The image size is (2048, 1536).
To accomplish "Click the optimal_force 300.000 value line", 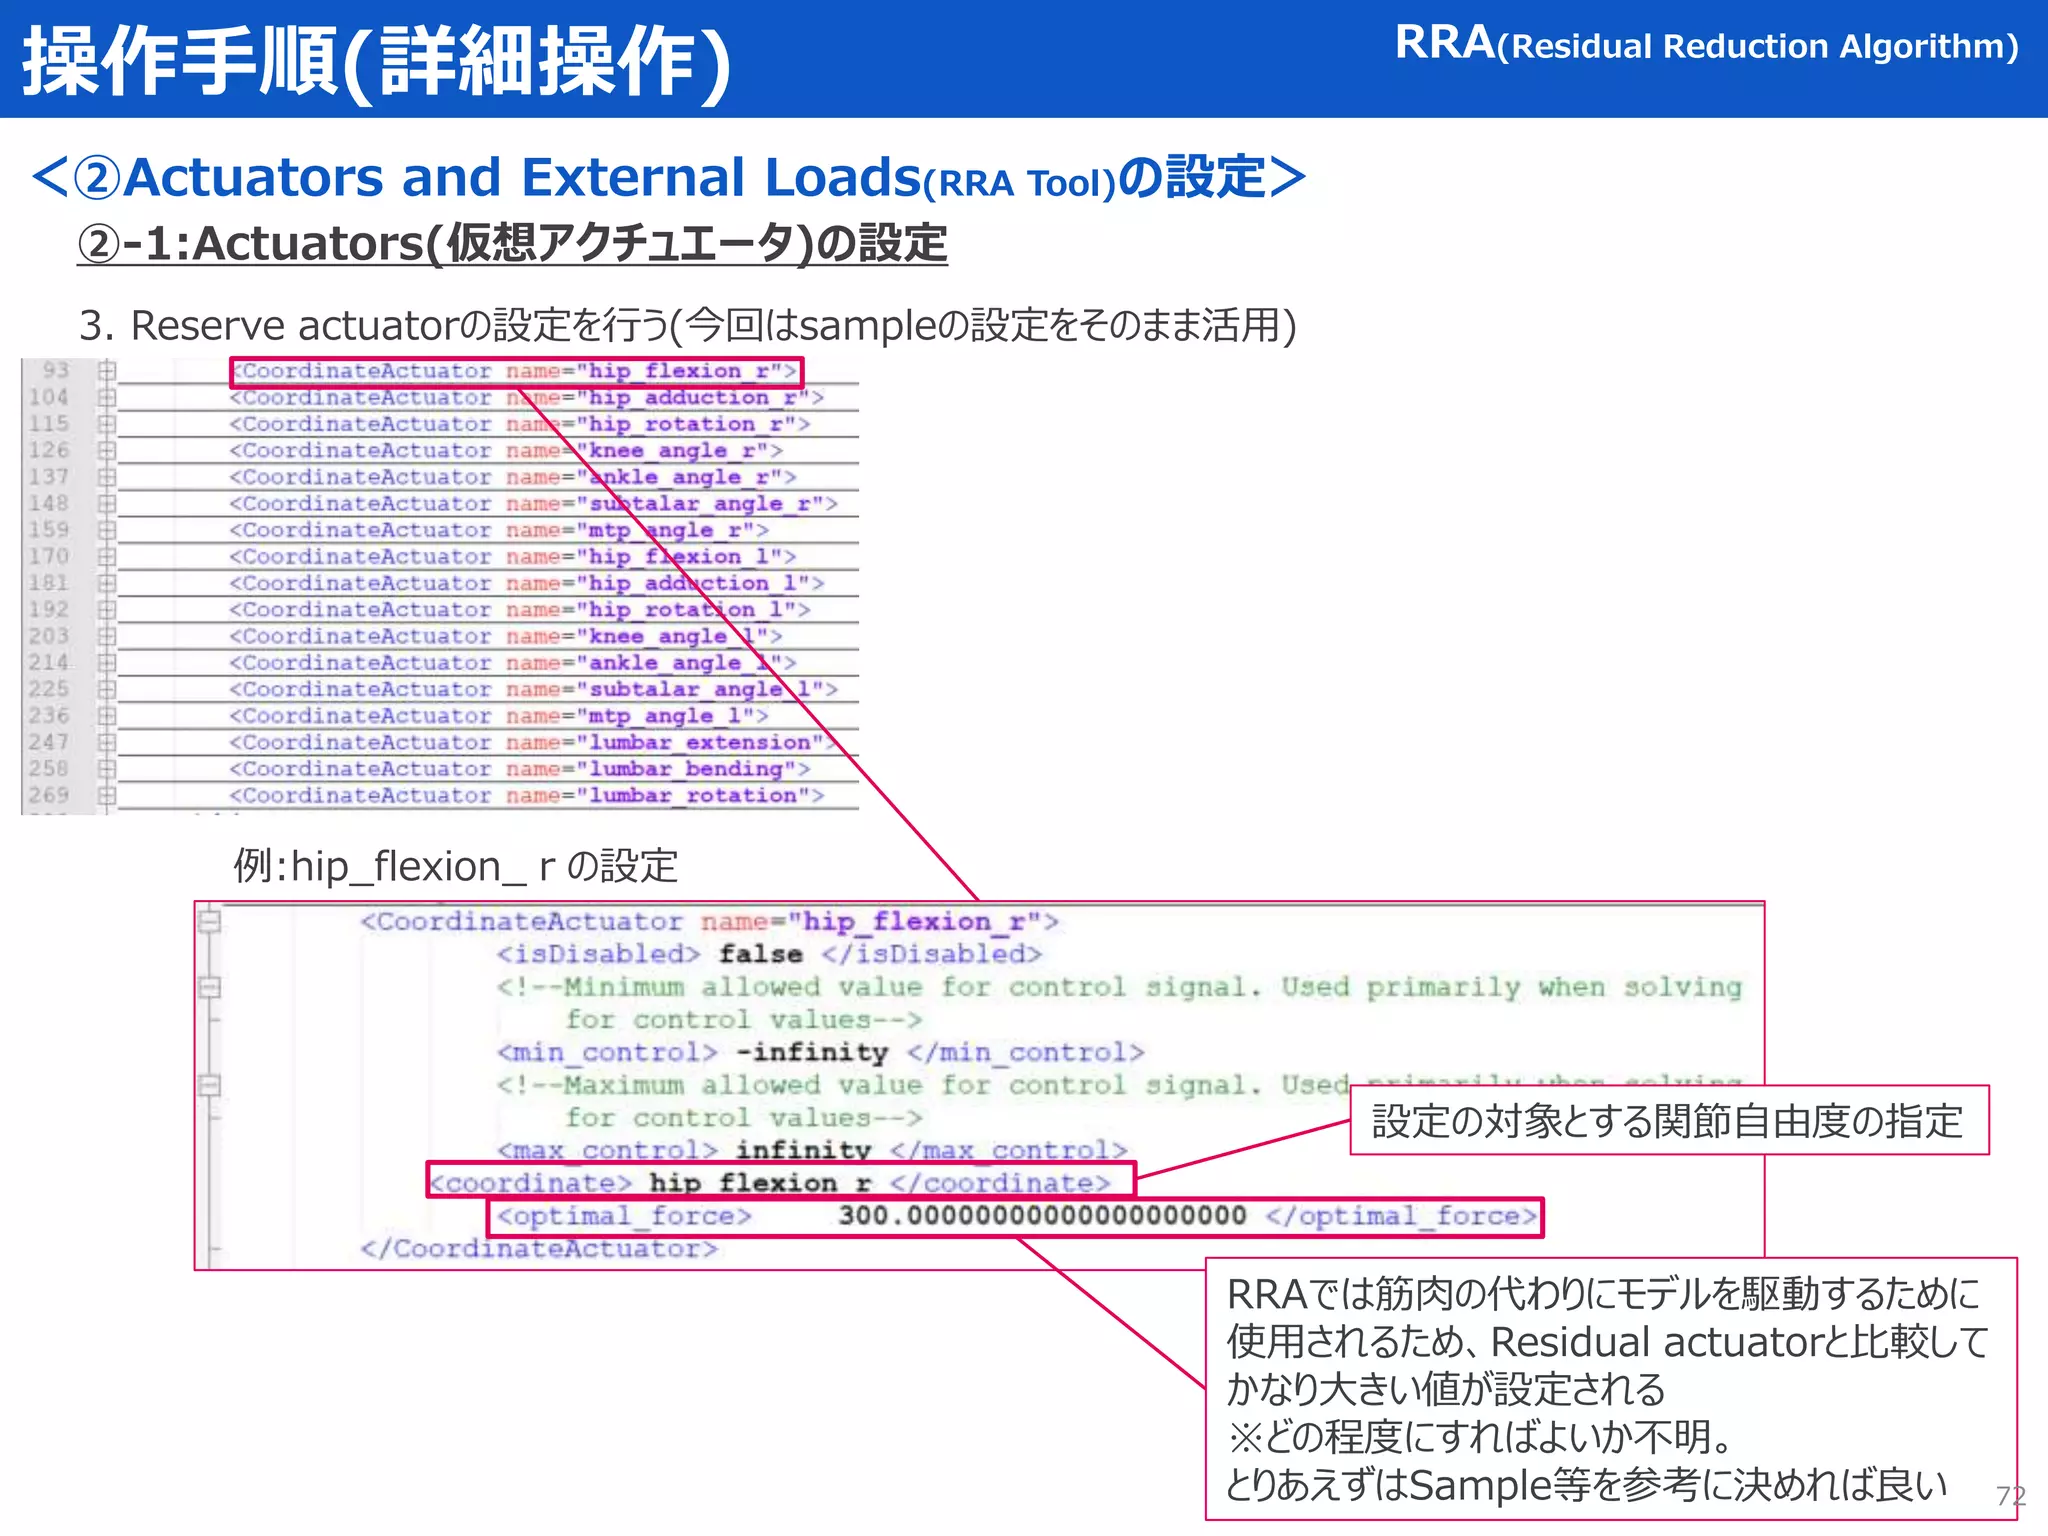I will click(x=1017, y=1216).
